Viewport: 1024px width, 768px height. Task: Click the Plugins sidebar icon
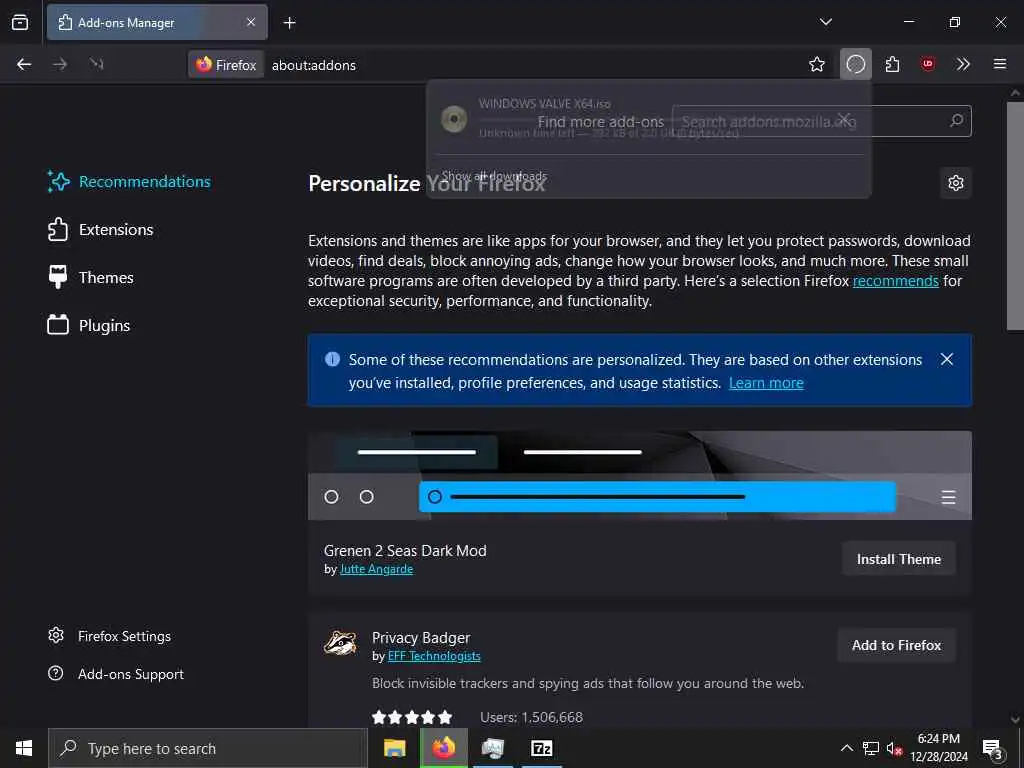(58, 325)
